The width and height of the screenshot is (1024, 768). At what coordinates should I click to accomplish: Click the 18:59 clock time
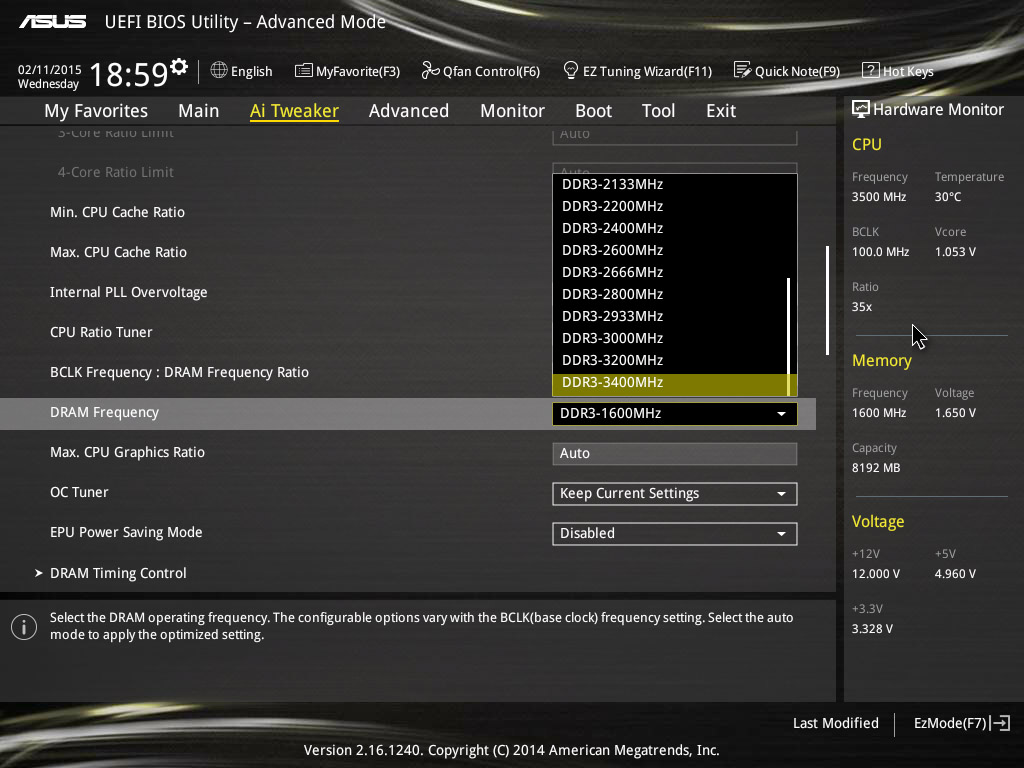129,74
